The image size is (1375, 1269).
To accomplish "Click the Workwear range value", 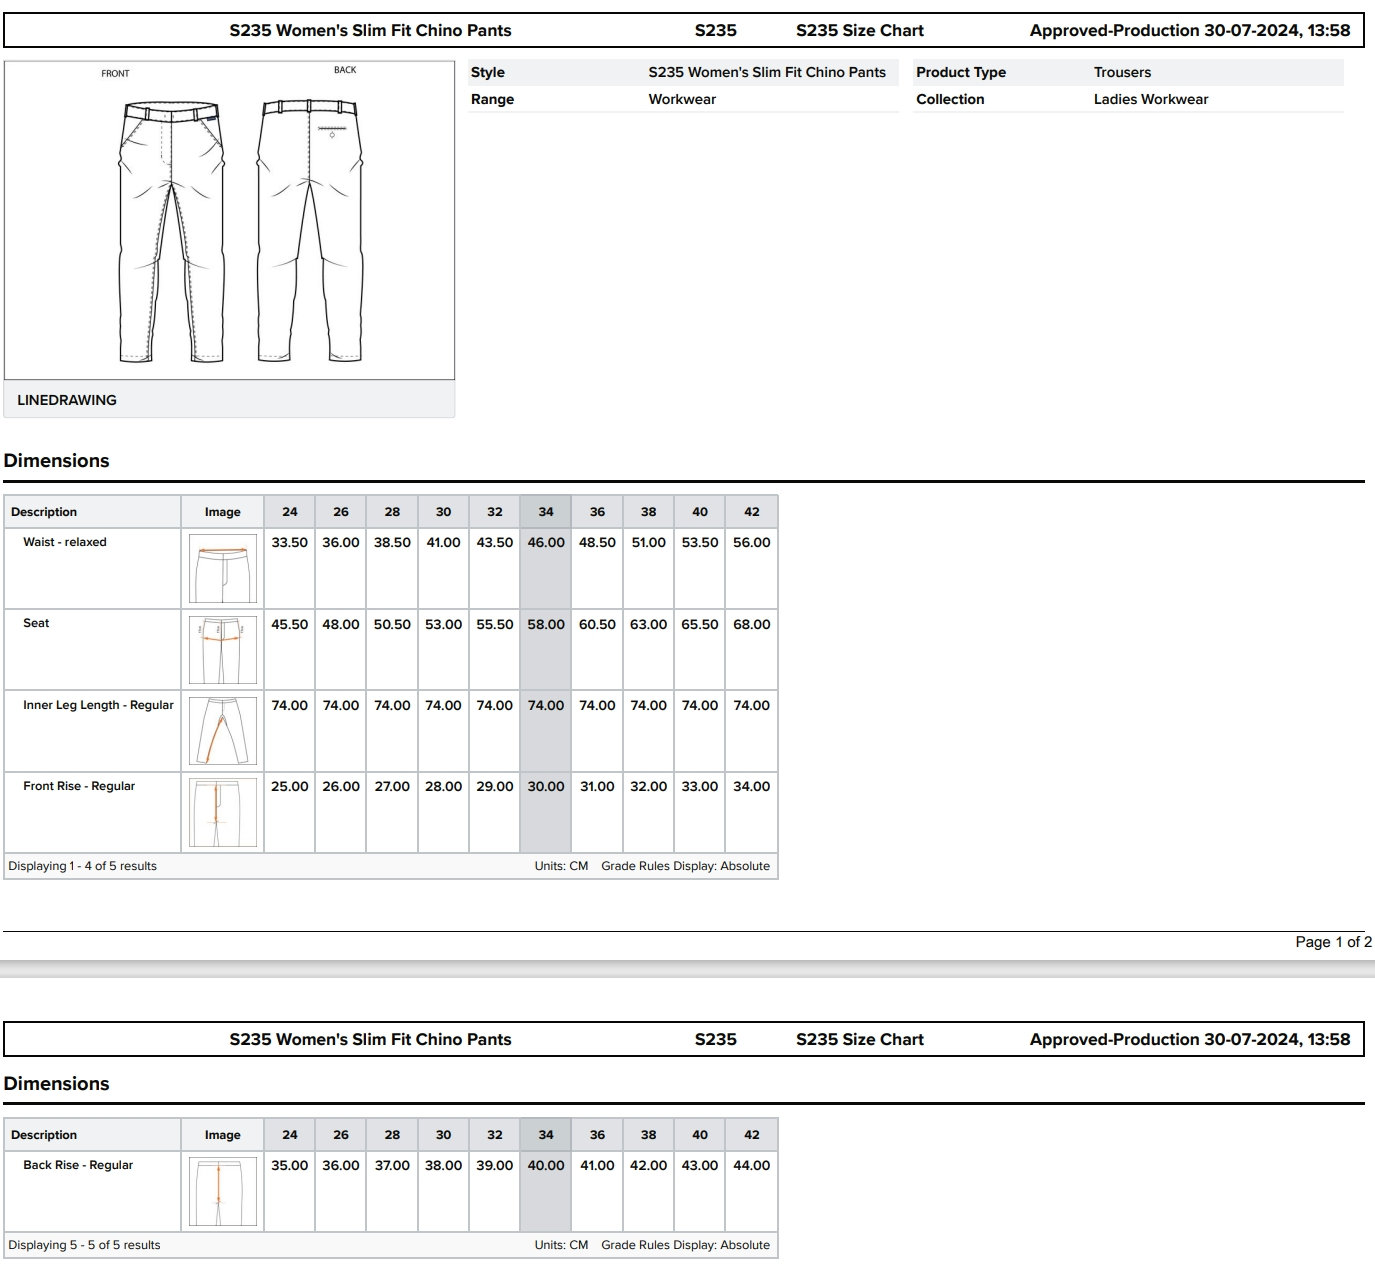I will pyautogui.click(x=682, y=99).
